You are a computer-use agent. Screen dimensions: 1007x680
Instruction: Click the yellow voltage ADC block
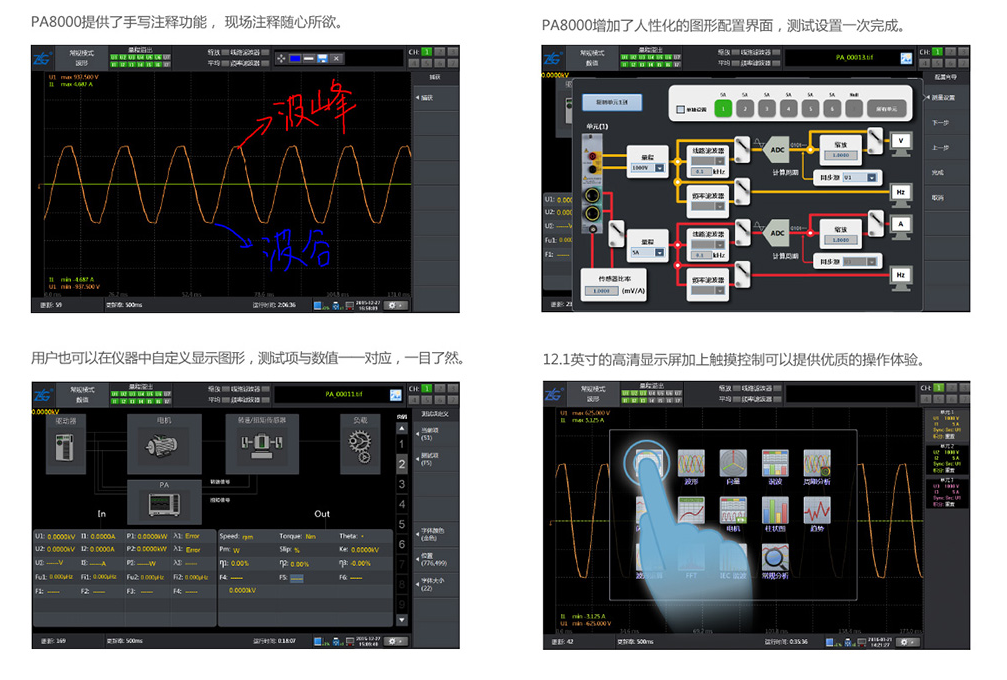click(x=776, y=150)
